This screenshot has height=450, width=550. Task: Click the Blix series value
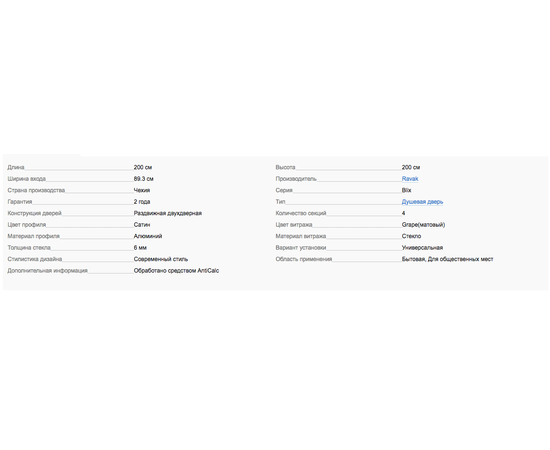coord(407,190)
